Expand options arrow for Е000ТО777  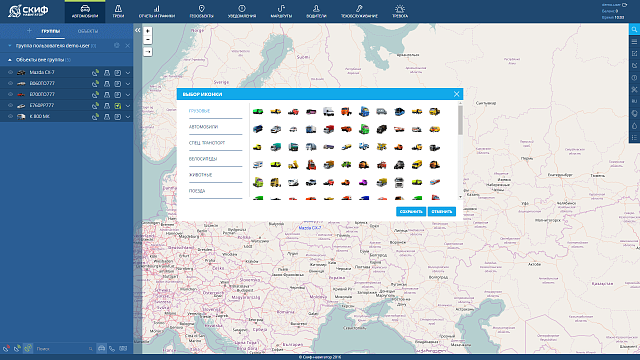tap(128, 95)
